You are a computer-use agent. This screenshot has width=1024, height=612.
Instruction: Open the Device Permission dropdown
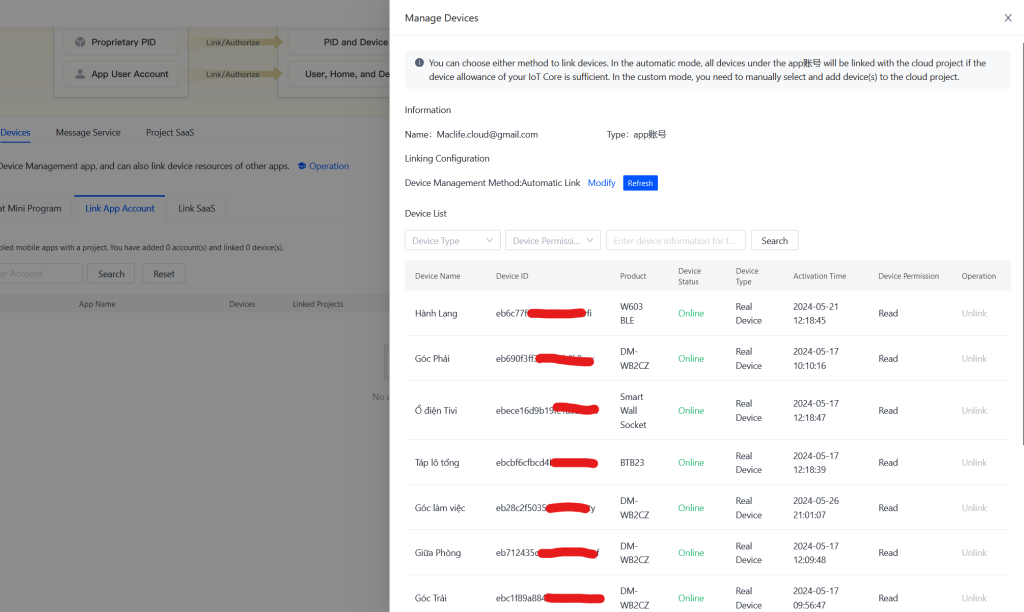tap(553, 240)
